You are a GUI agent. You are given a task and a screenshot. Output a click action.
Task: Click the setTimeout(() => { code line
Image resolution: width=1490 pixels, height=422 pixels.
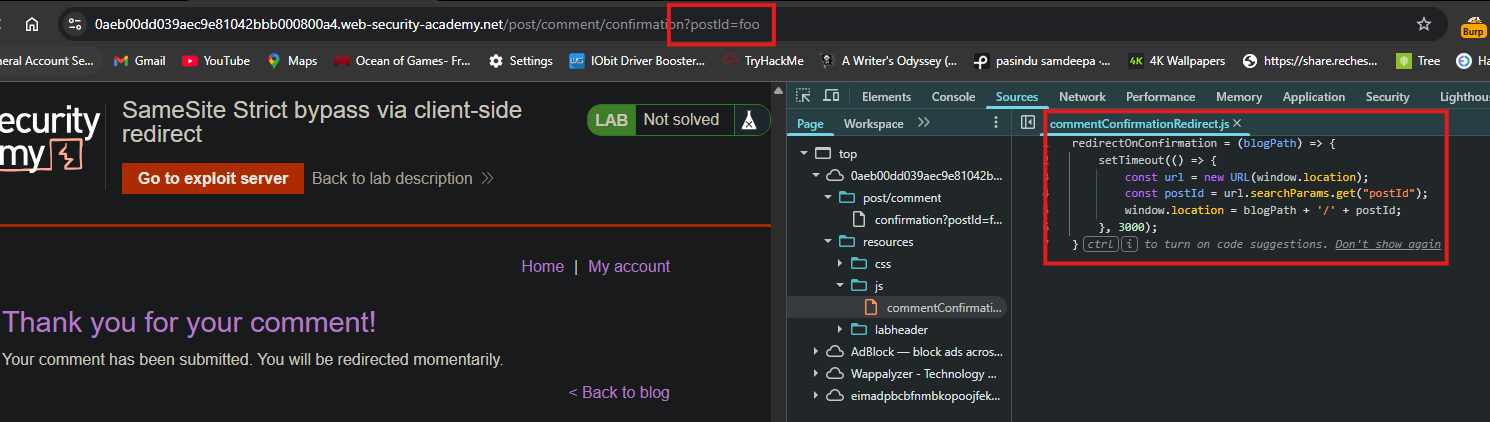point(1157,160)
